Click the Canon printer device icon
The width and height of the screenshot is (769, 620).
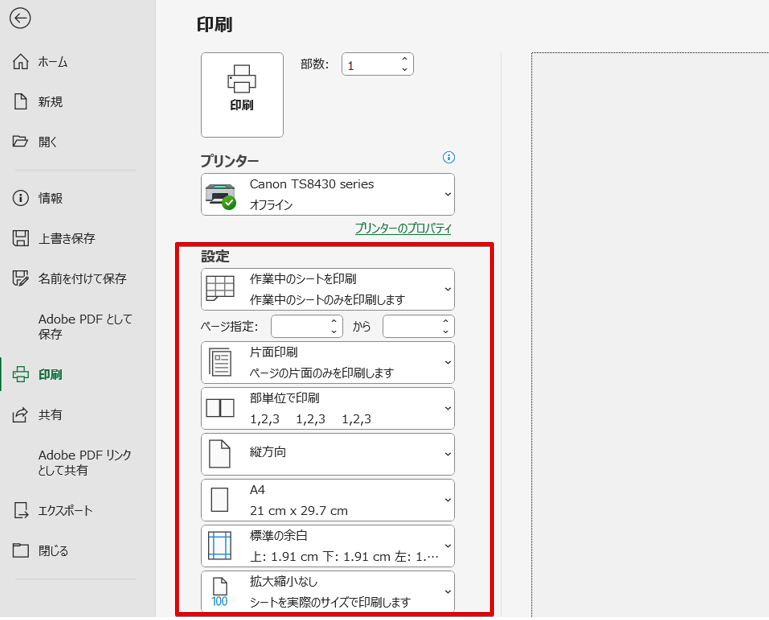click(221, 196)
